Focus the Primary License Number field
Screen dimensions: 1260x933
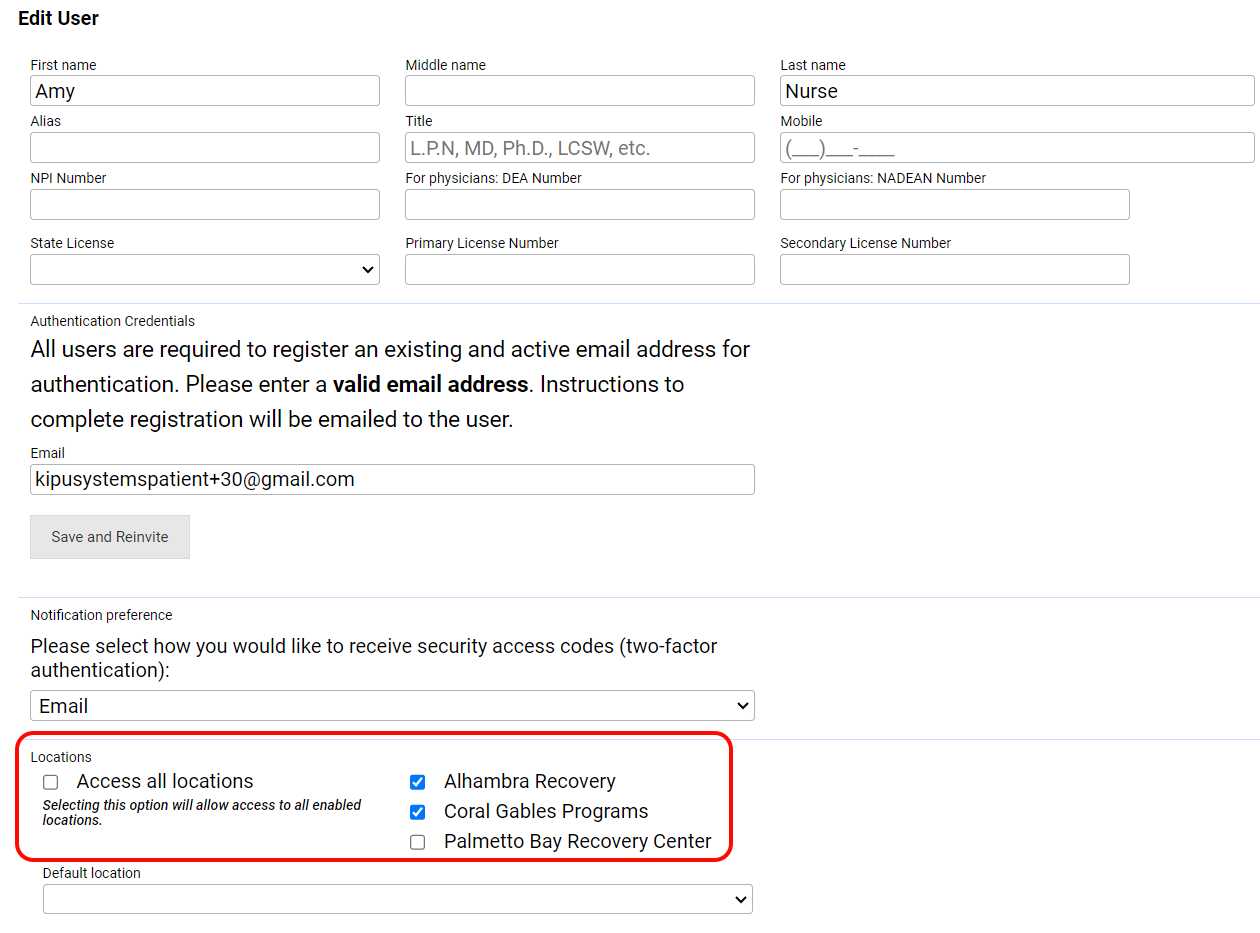(x=579, y=270)
